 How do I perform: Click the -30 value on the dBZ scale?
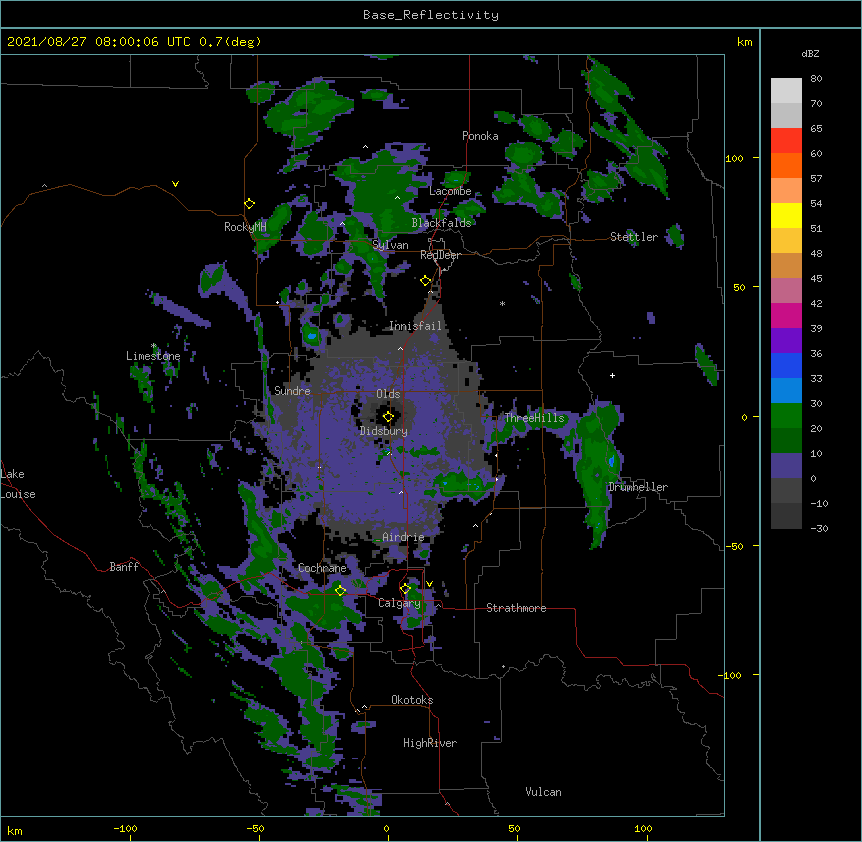click(x=819, y=529)
